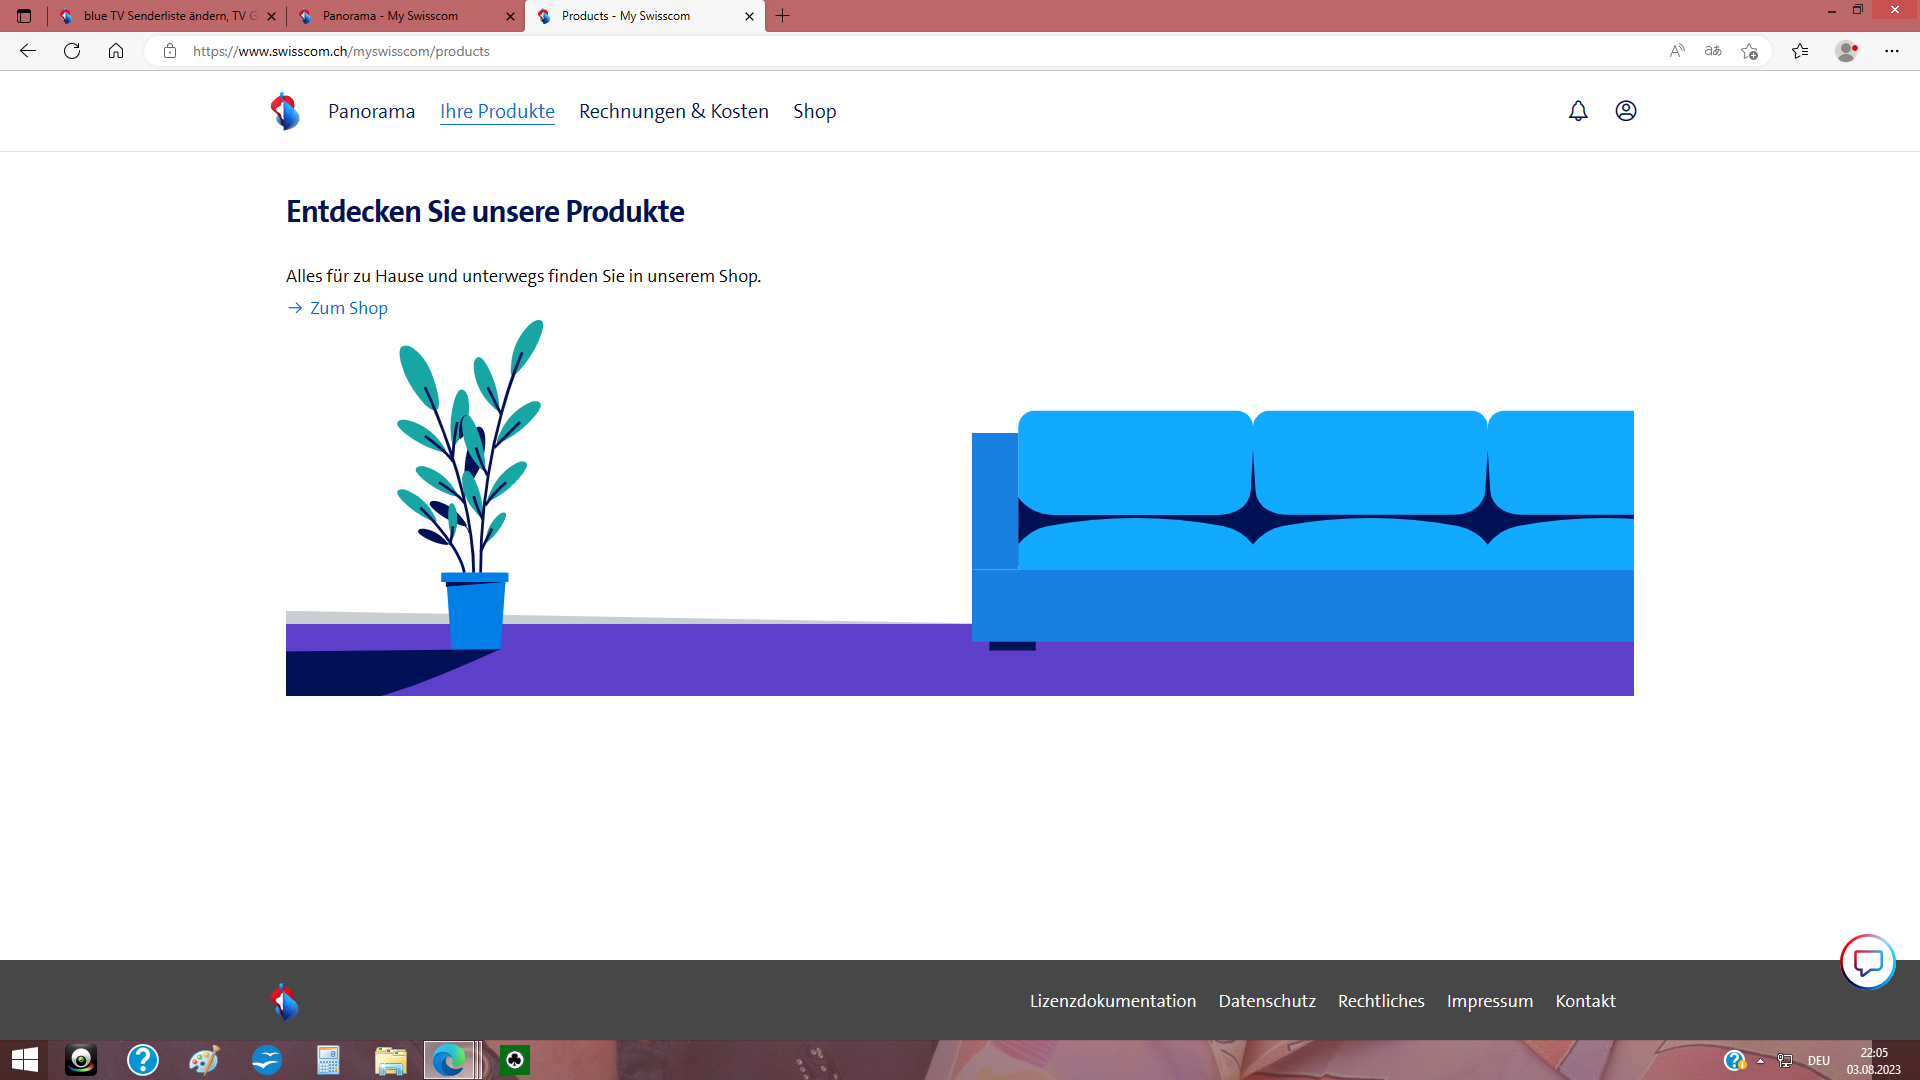Image resolution: width=1920 pixels, height=1080 pixels.
Task: Click the notification bell icon
Action: [x=1578, y=111]
